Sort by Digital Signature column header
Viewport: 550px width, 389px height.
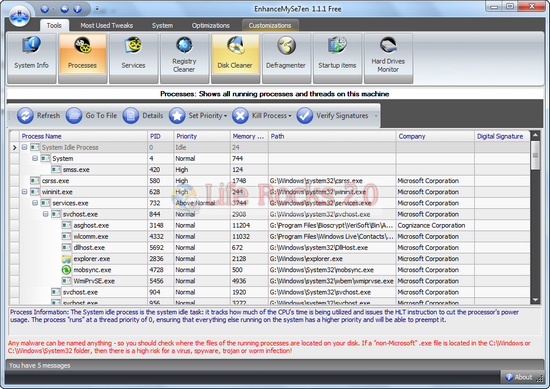[502, 136]
